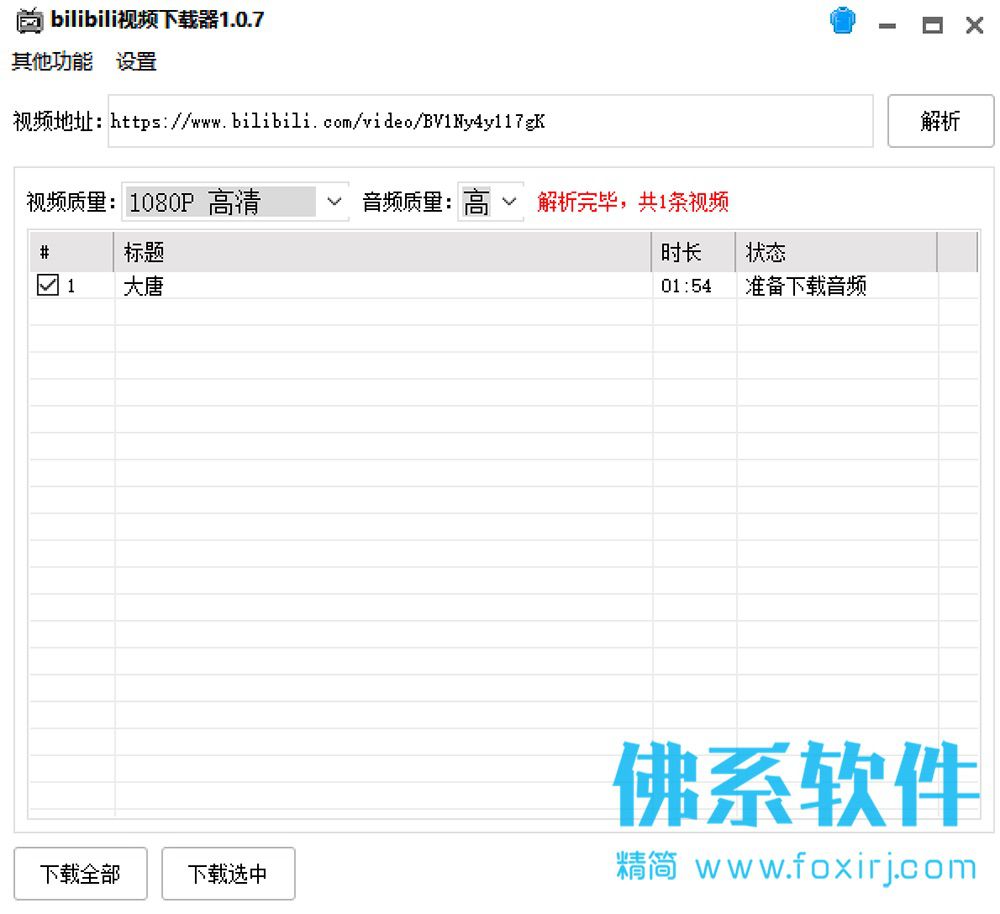Click the bilibili TV app icon
The image size is (1000, 914).
(29, 20)
